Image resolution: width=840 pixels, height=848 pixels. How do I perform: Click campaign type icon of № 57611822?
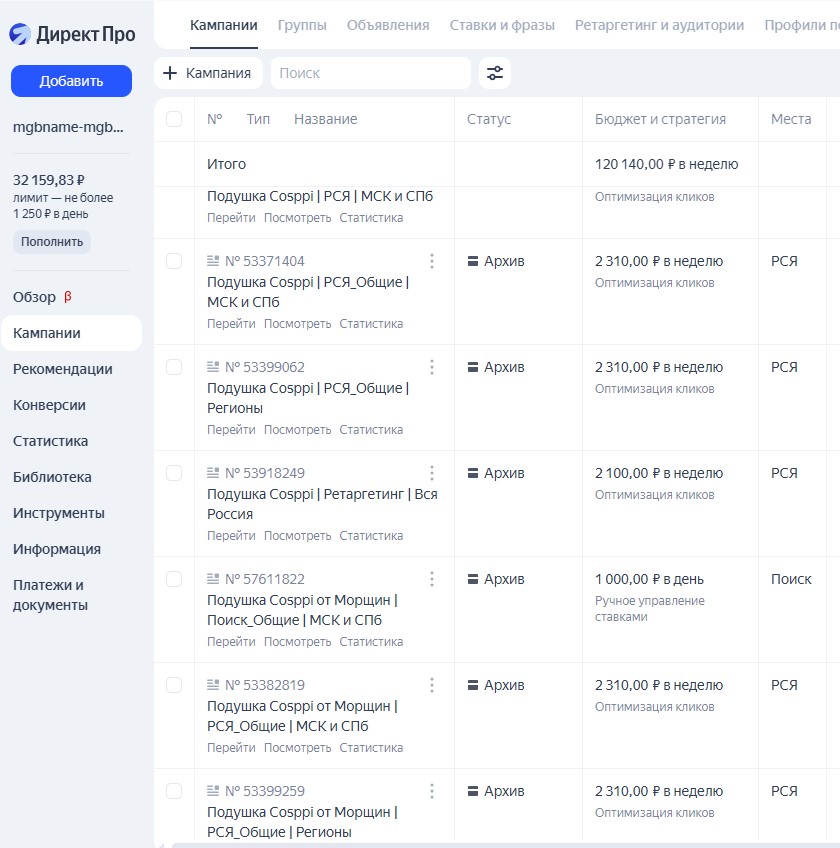tap(213, 579)
